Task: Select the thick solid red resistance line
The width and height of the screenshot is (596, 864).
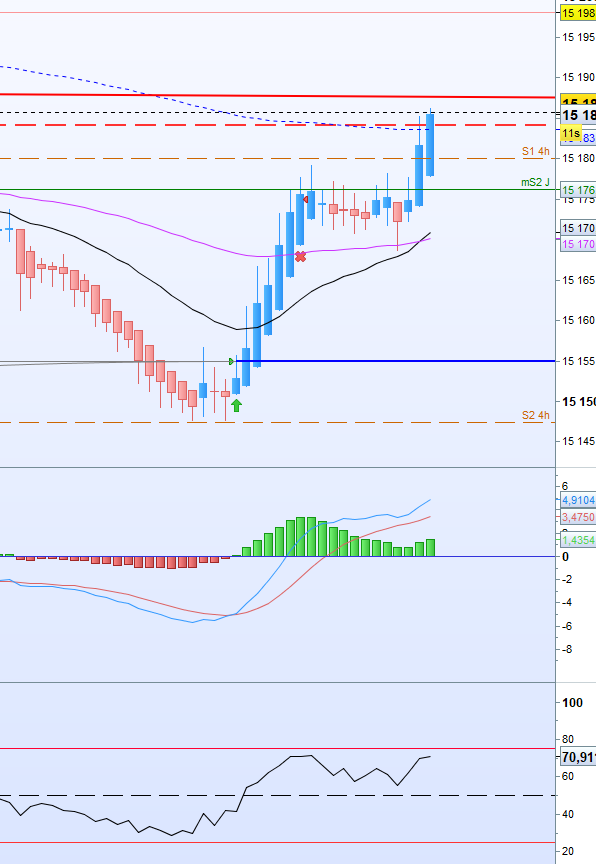Action: (278, 96)
